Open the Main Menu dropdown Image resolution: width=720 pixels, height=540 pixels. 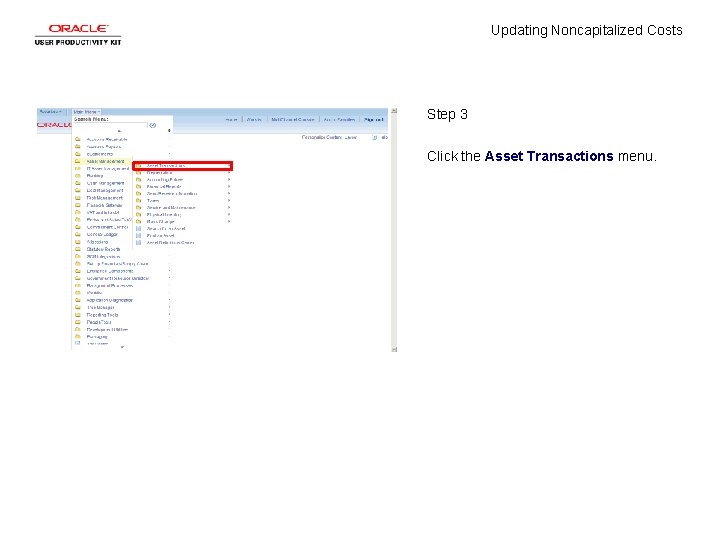point(87,112)
